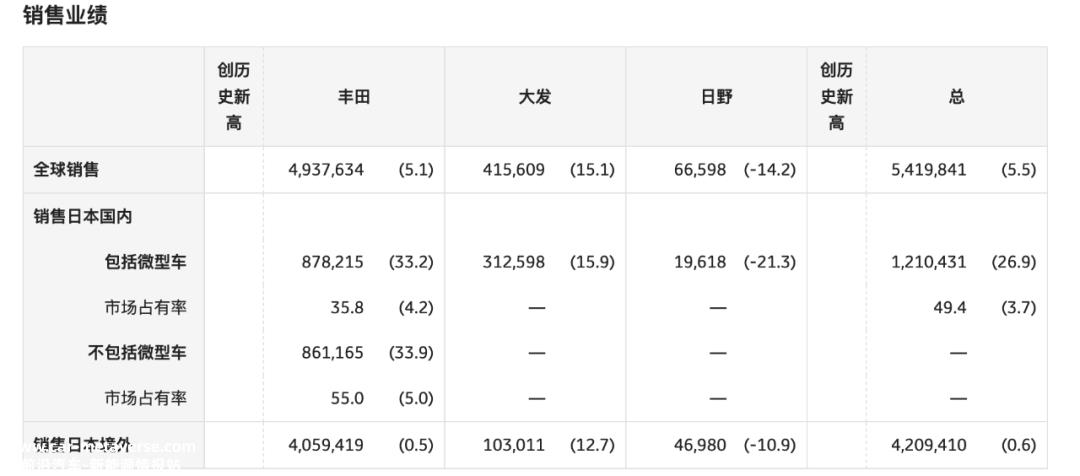Click Toyota domestic value 878,215

[333, 262]
